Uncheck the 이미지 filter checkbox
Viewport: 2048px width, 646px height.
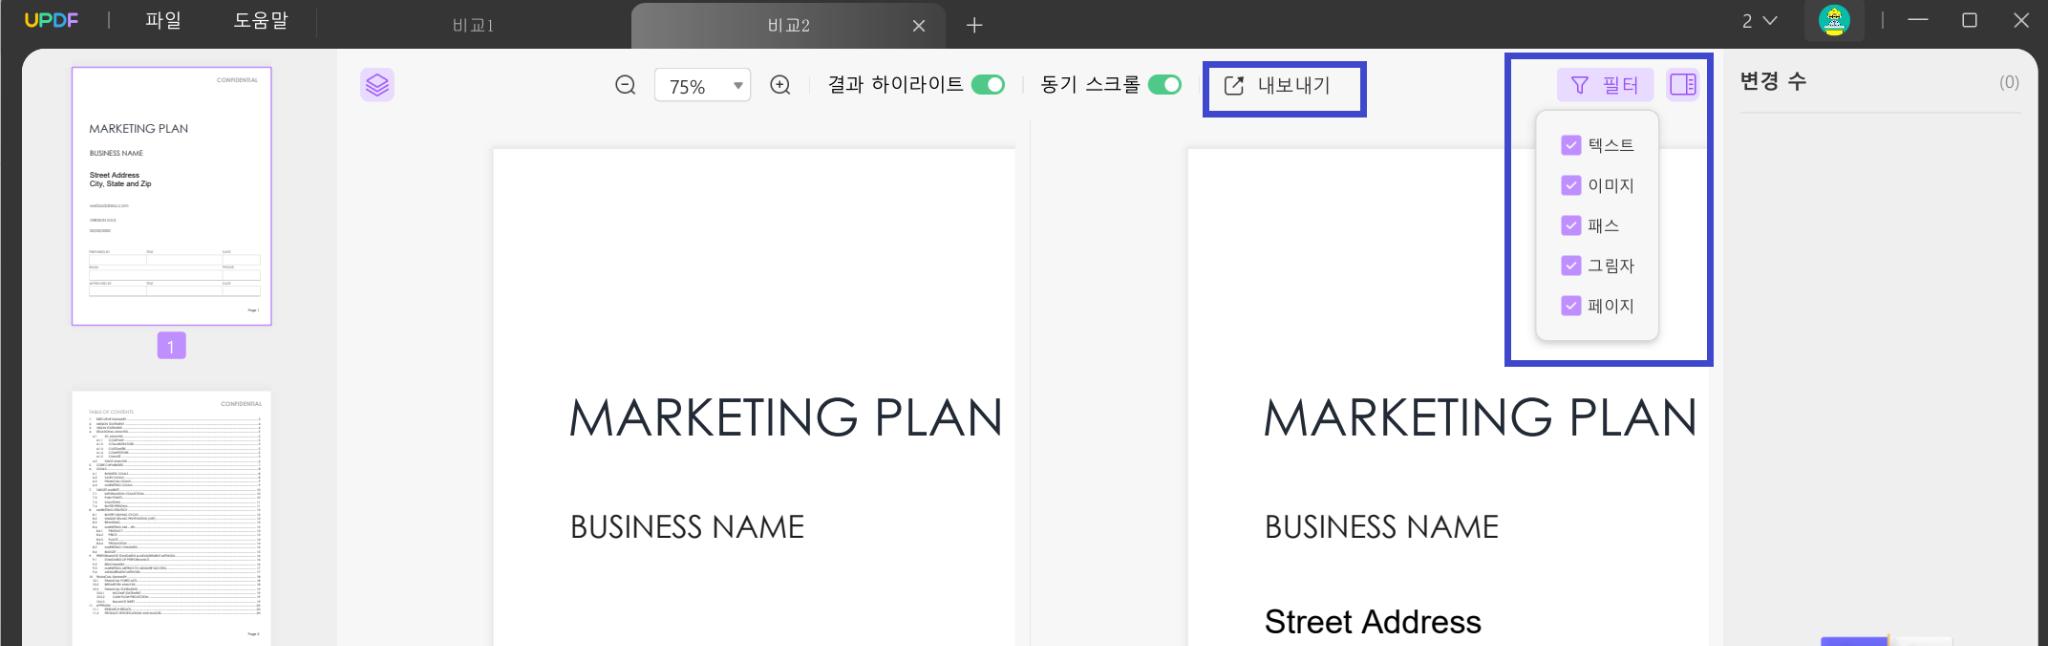coord(1571,185)
